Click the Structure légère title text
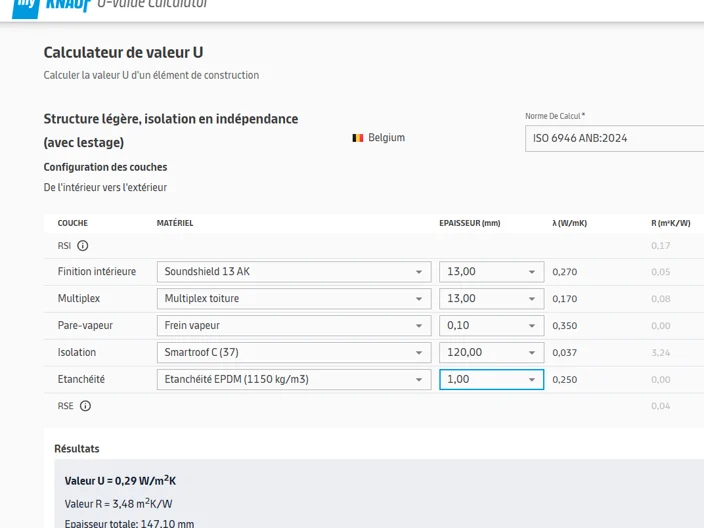Screen dimensions: 704x528 coord(171,131)
